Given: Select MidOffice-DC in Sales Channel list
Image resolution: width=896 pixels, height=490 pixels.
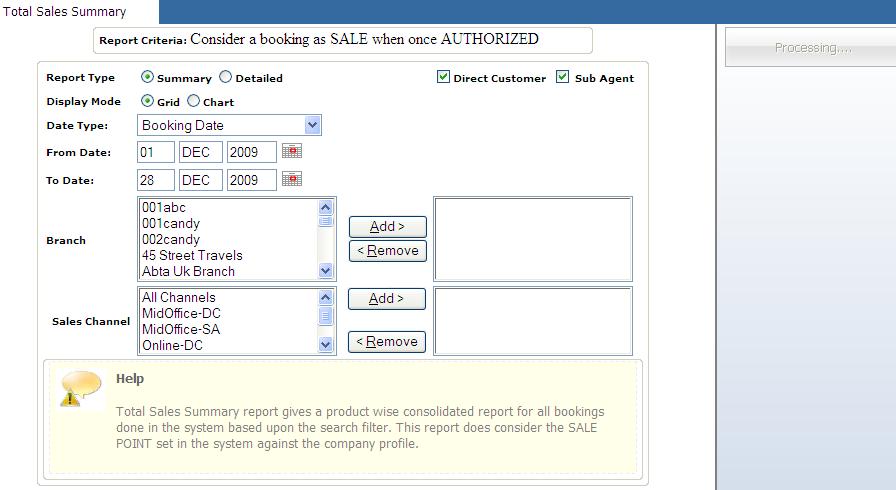Looking at the screenshot, I should point(181,313).
